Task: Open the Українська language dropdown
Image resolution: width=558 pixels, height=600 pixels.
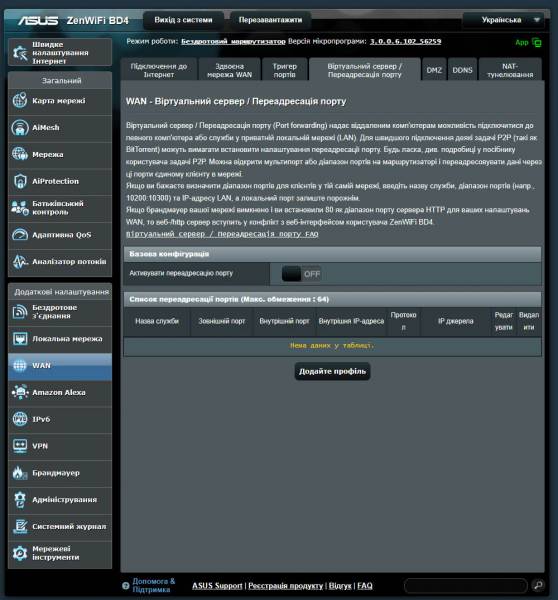Action: pos(503,20)
